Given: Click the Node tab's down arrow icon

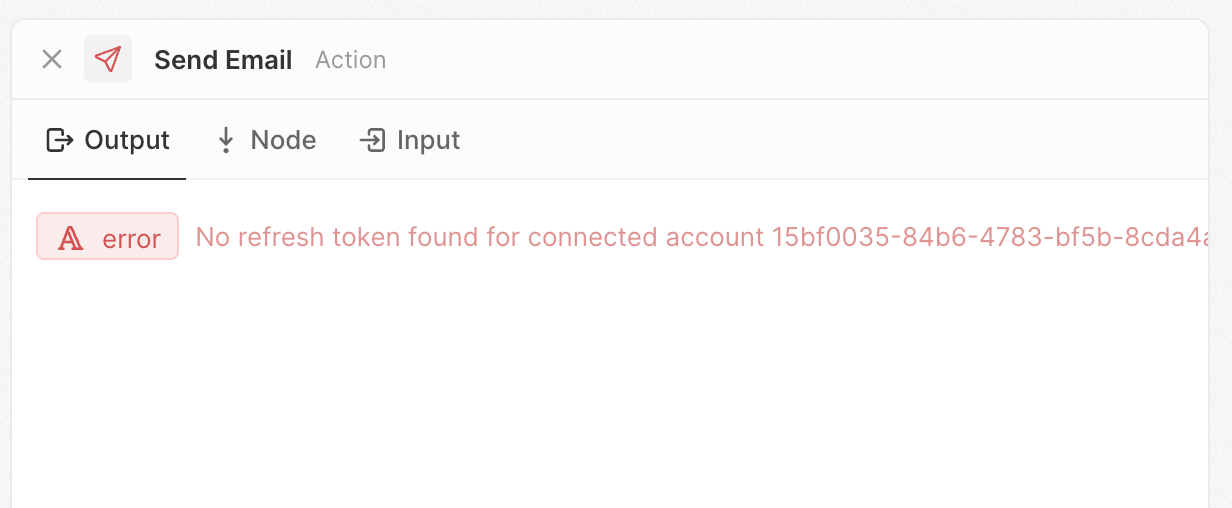Looking at the screenshot, I should tap(226, 140).
